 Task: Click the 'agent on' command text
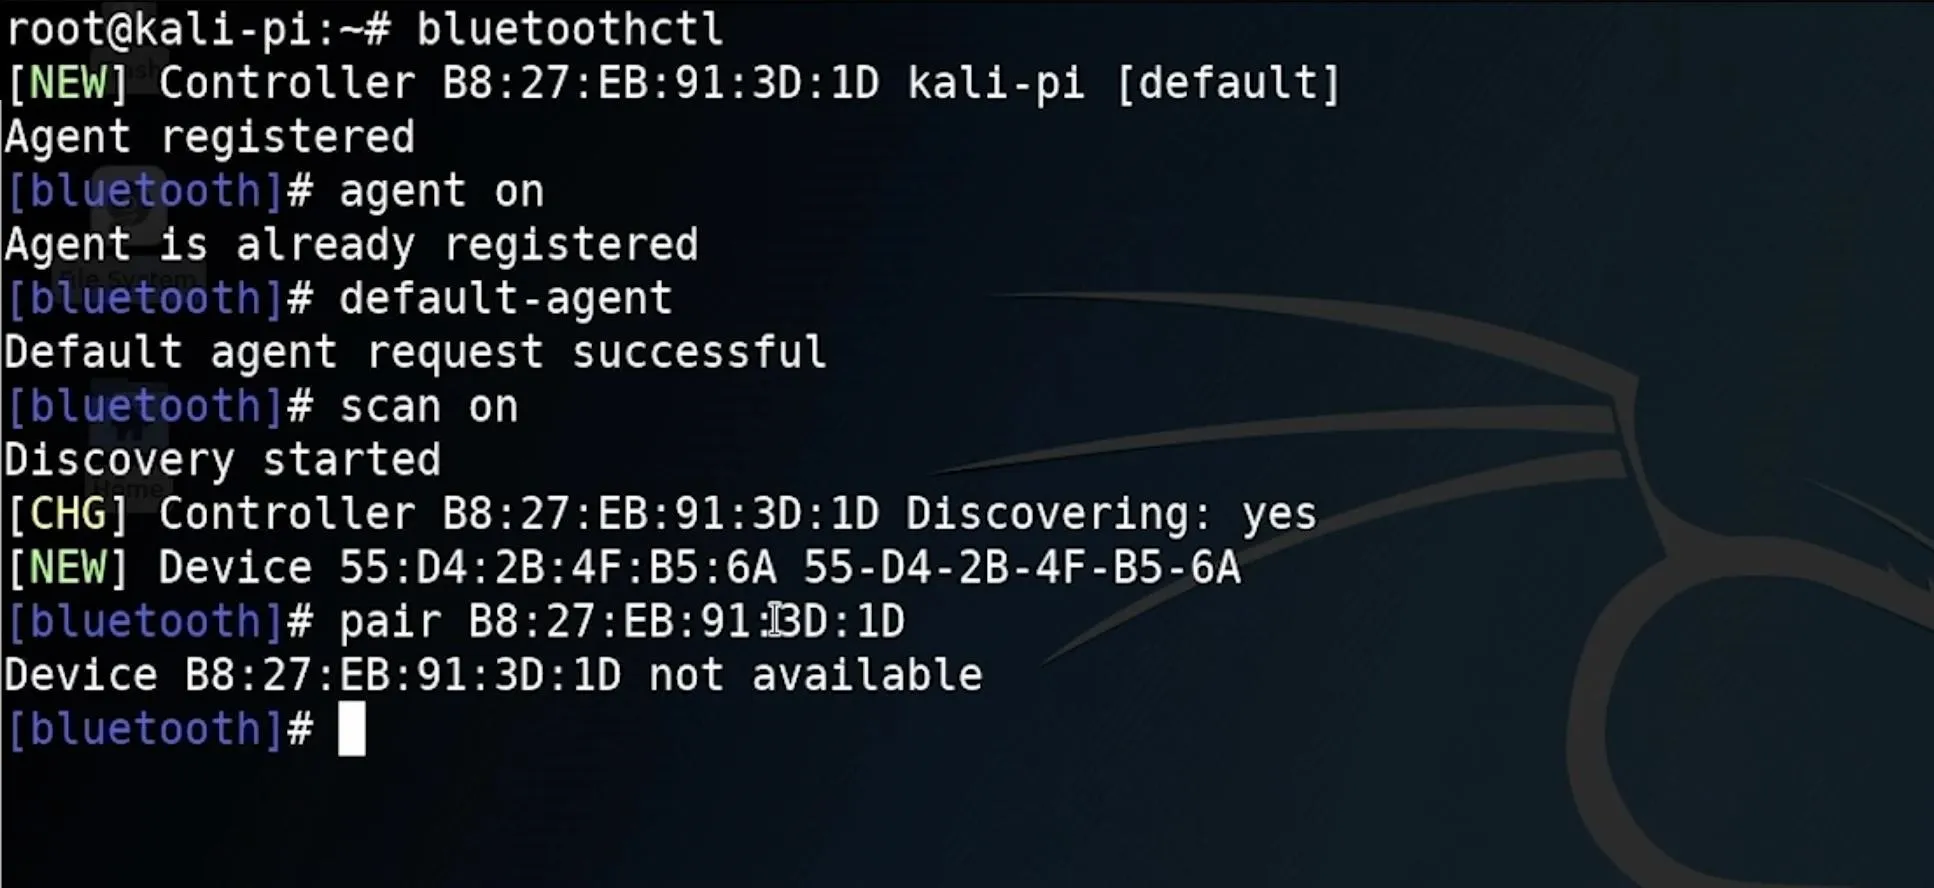point(442,191)
